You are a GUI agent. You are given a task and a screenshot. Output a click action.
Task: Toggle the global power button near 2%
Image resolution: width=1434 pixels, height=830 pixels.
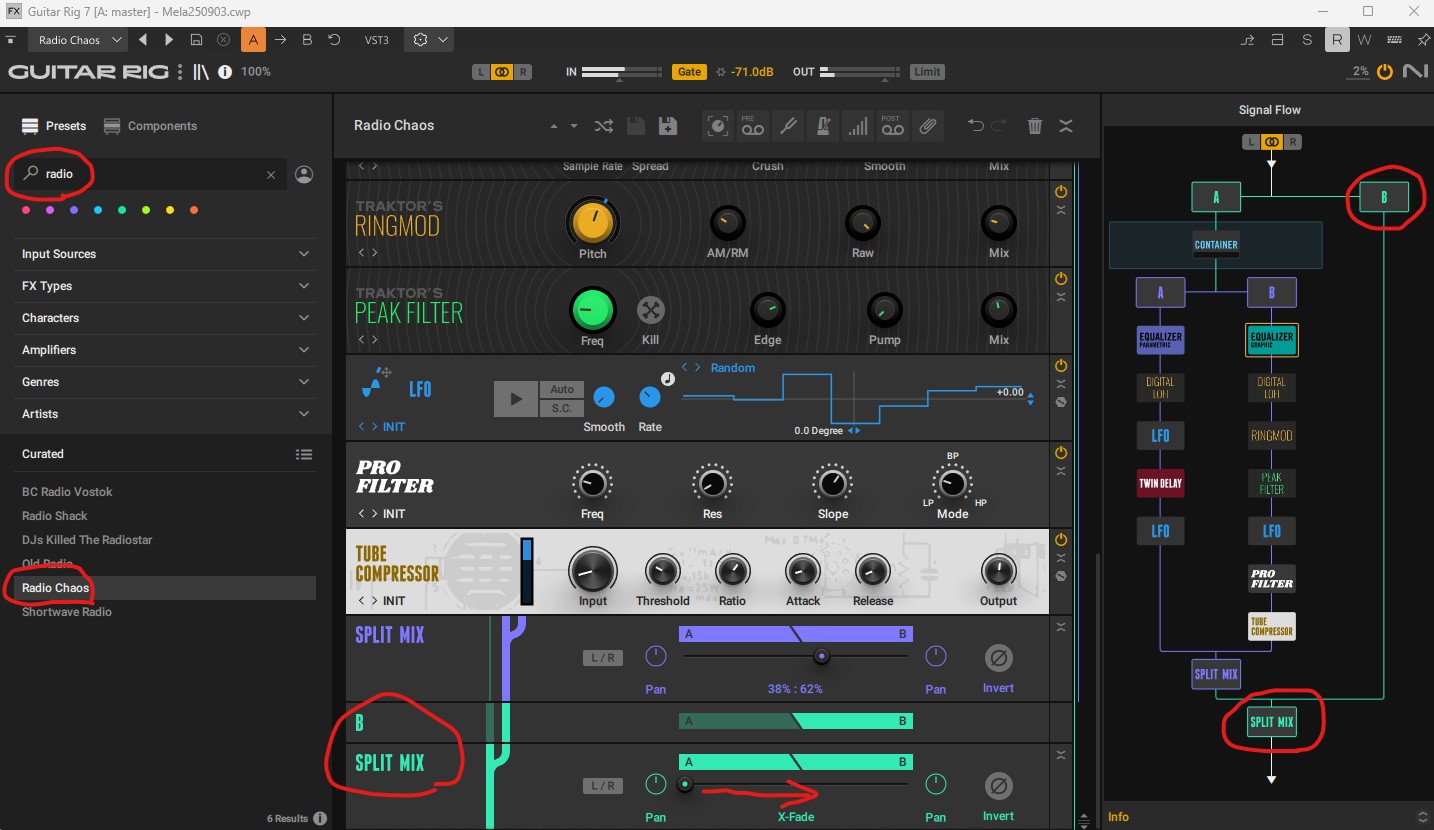(x=1385, y=72)
